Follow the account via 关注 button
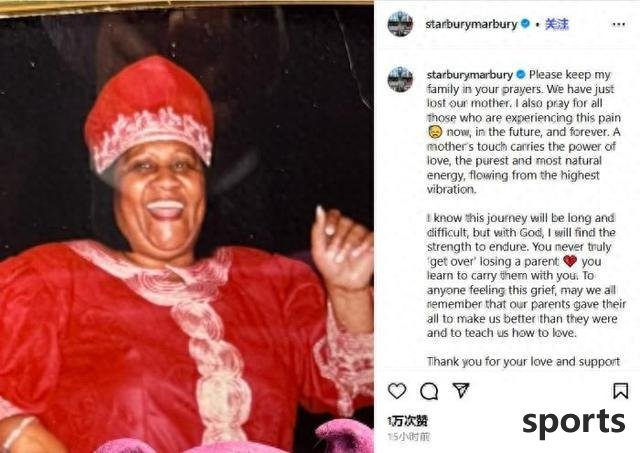The image size is (640, 453). (556, 24)
